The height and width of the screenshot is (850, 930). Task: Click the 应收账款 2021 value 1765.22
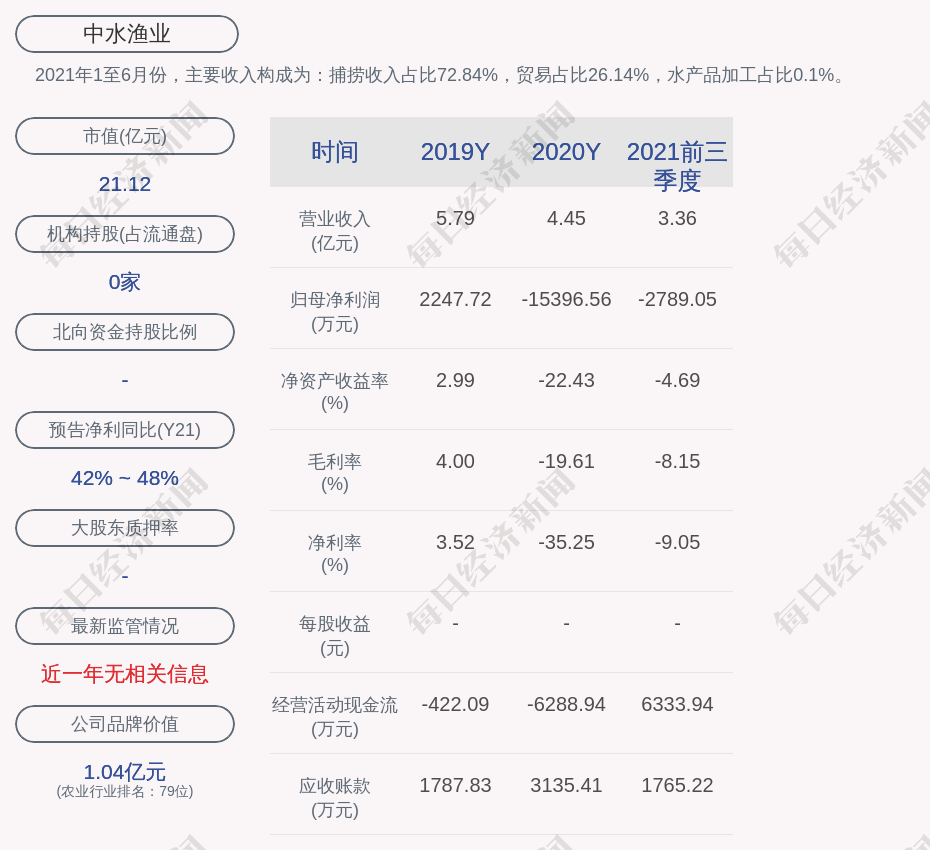click(677, 785)
